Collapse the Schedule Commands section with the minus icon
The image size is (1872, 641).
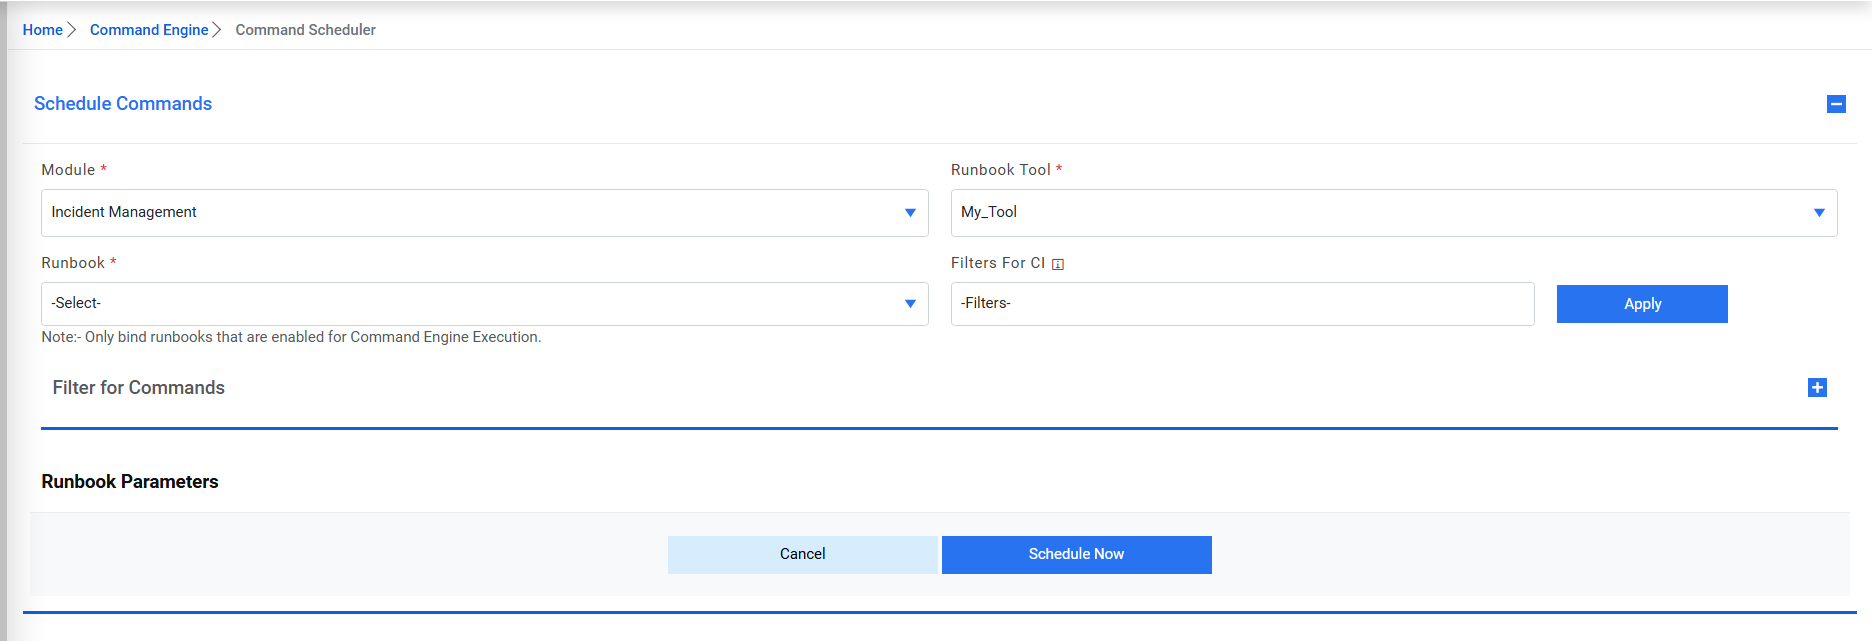1836,104
